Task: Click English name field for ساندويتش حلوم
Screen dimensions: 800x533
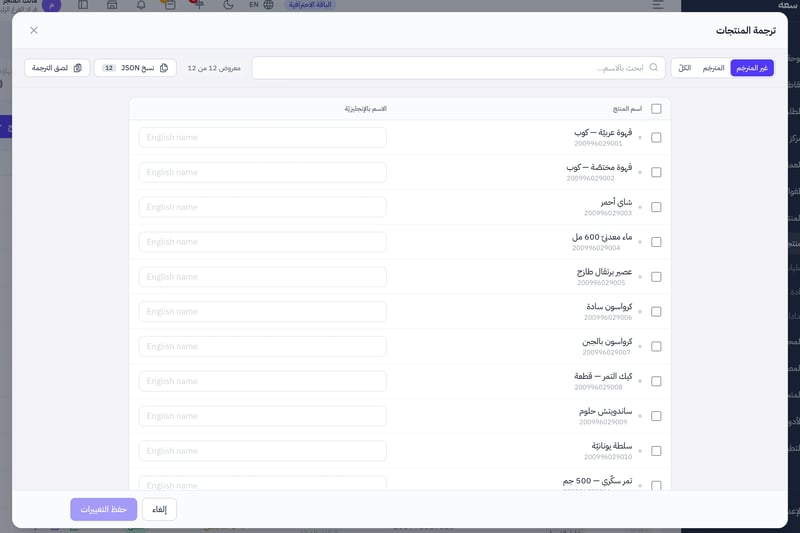Action: [263, 416]
